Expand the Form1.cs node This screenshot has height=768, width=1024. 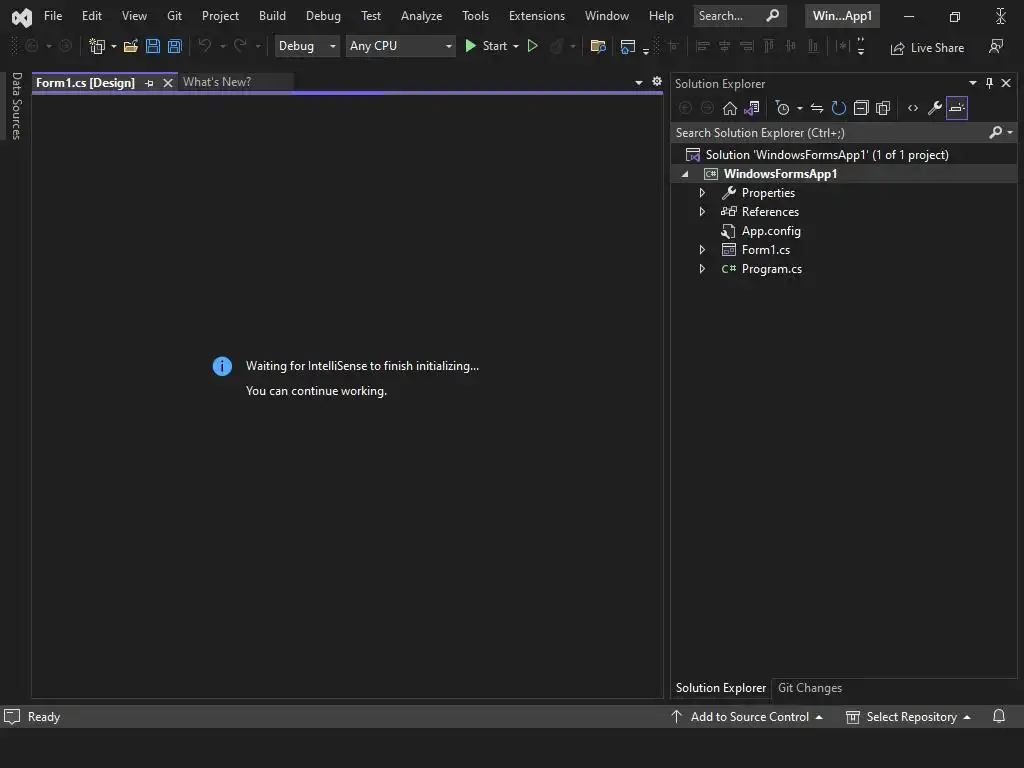click(702, 249)
